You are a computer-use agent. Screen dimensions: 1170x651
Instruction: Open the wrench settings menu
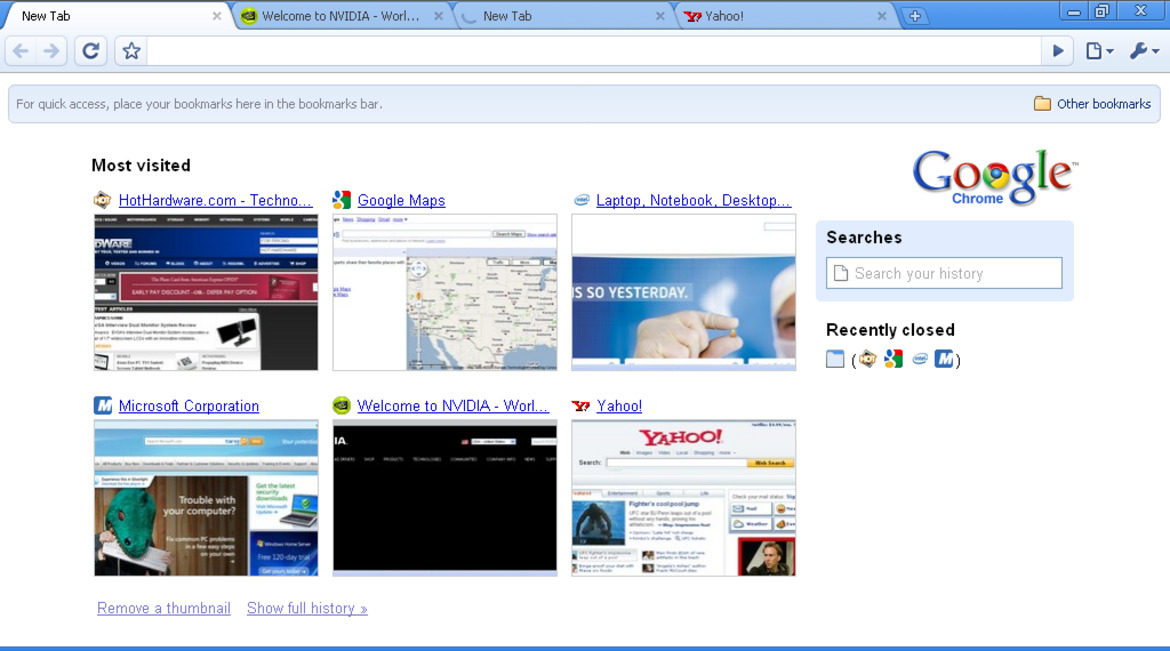[1143, 51]
